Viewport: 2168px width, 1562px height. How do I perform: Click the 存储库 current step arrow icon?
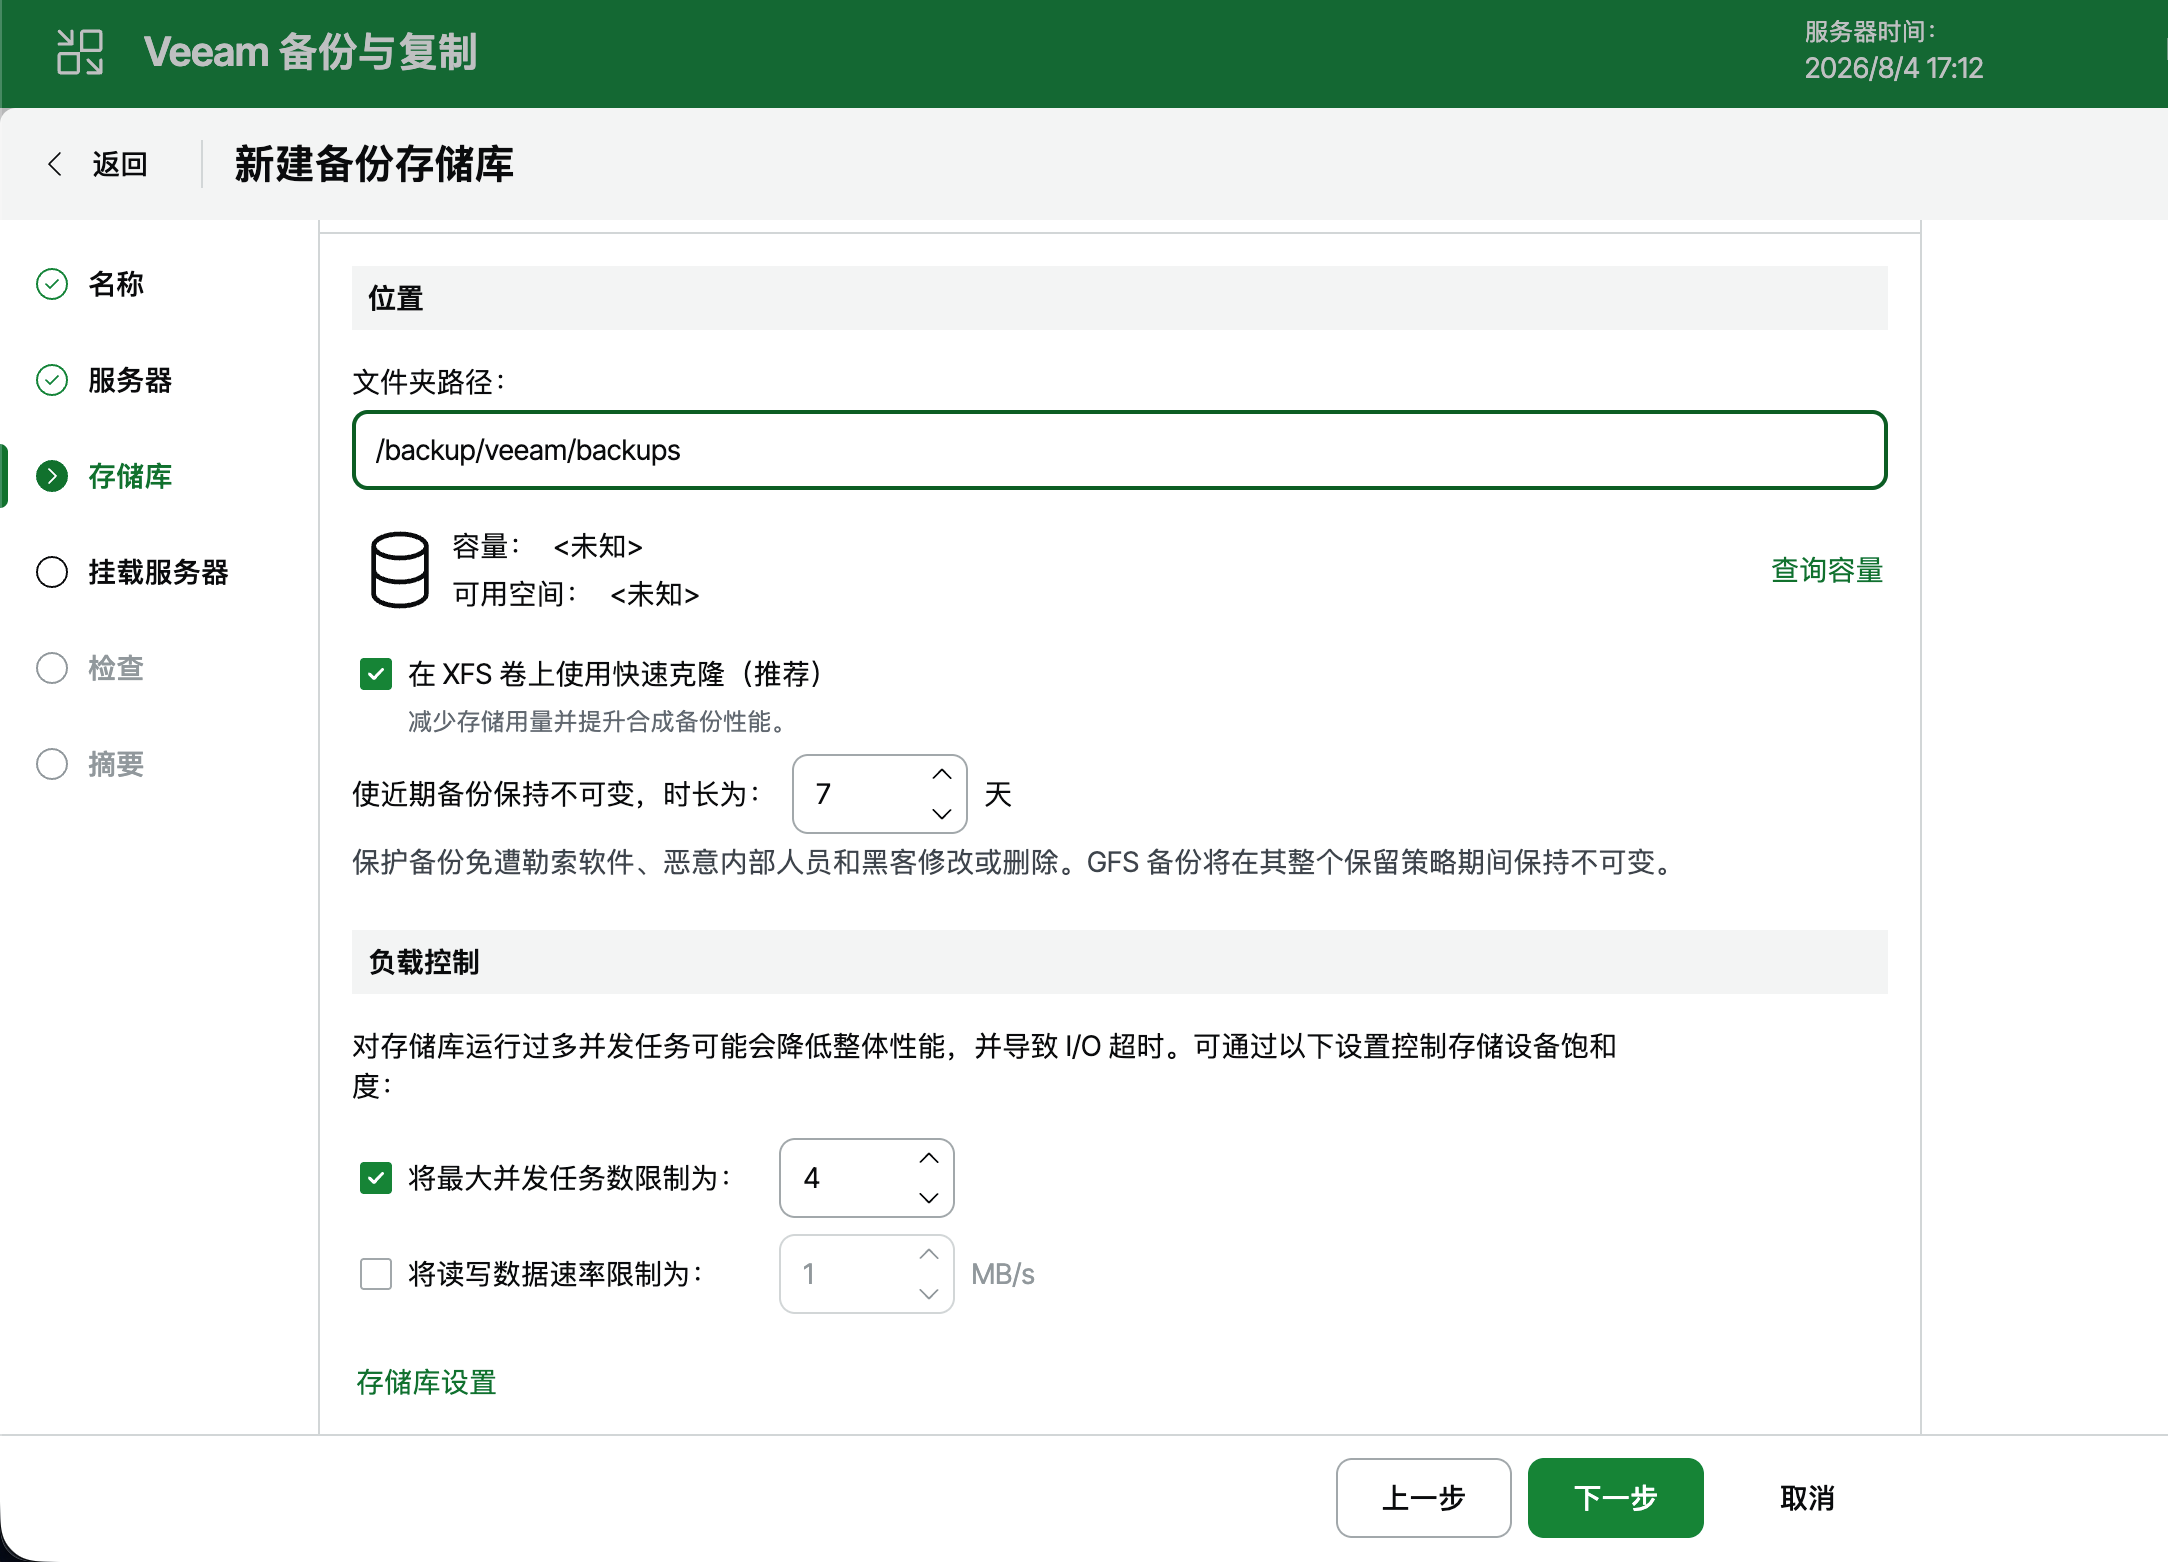tap(52, 476)
